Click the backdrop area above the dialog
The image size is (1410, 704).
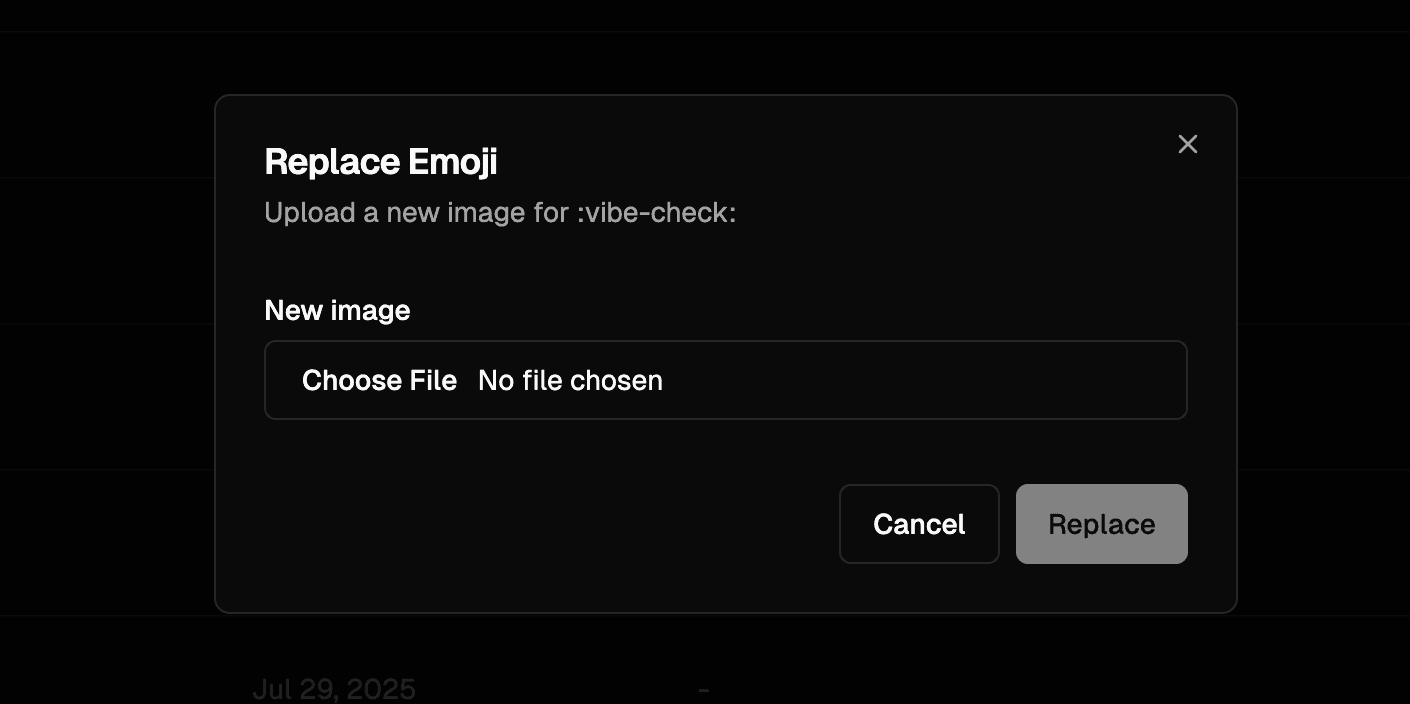tap(700, 50)
